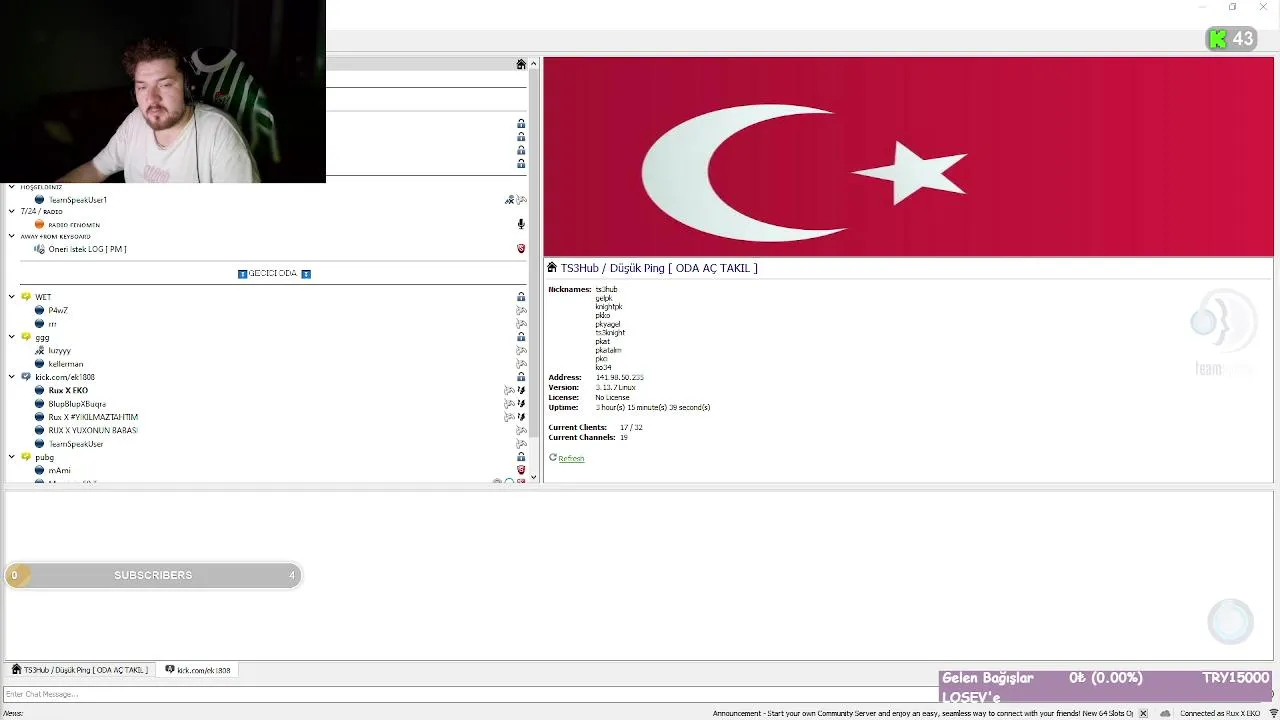Viewport: 1280px width, 720px height.
Task: Select the user RUX X YUXONUN BABASI
Action: (x=93, y=430)
